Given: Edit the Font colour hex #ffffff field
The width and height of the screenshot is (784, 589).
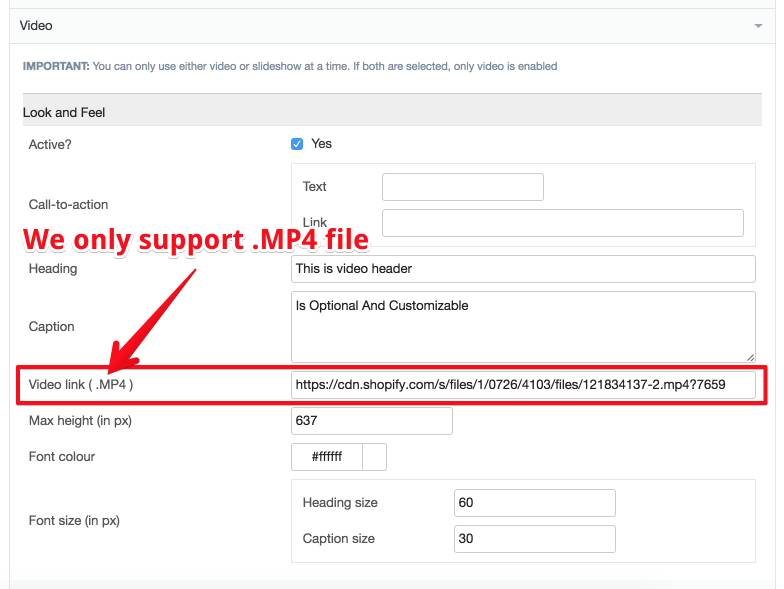Looking at the screenshot, I should coord(326,457).
